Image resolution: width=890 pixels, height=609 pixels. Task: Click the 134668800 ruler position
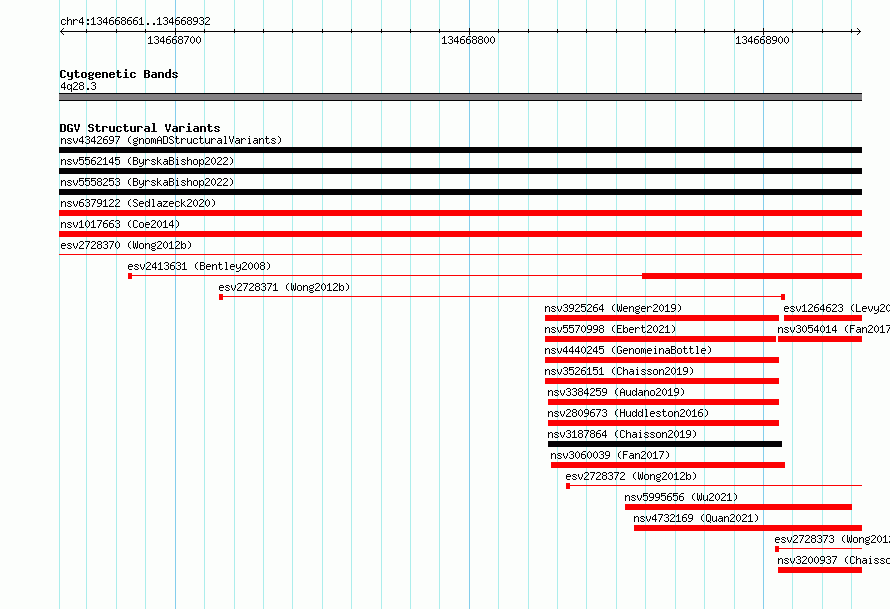[468, 40]
